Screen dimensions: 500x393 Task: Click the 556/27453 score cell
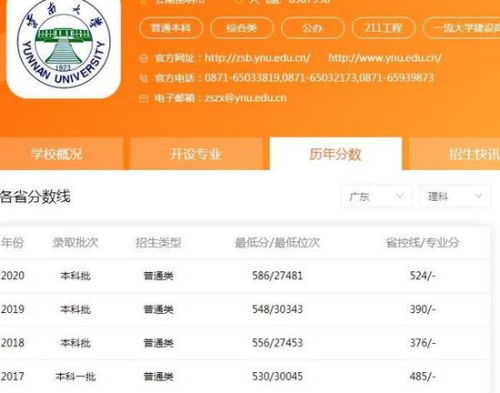[277, 343]
